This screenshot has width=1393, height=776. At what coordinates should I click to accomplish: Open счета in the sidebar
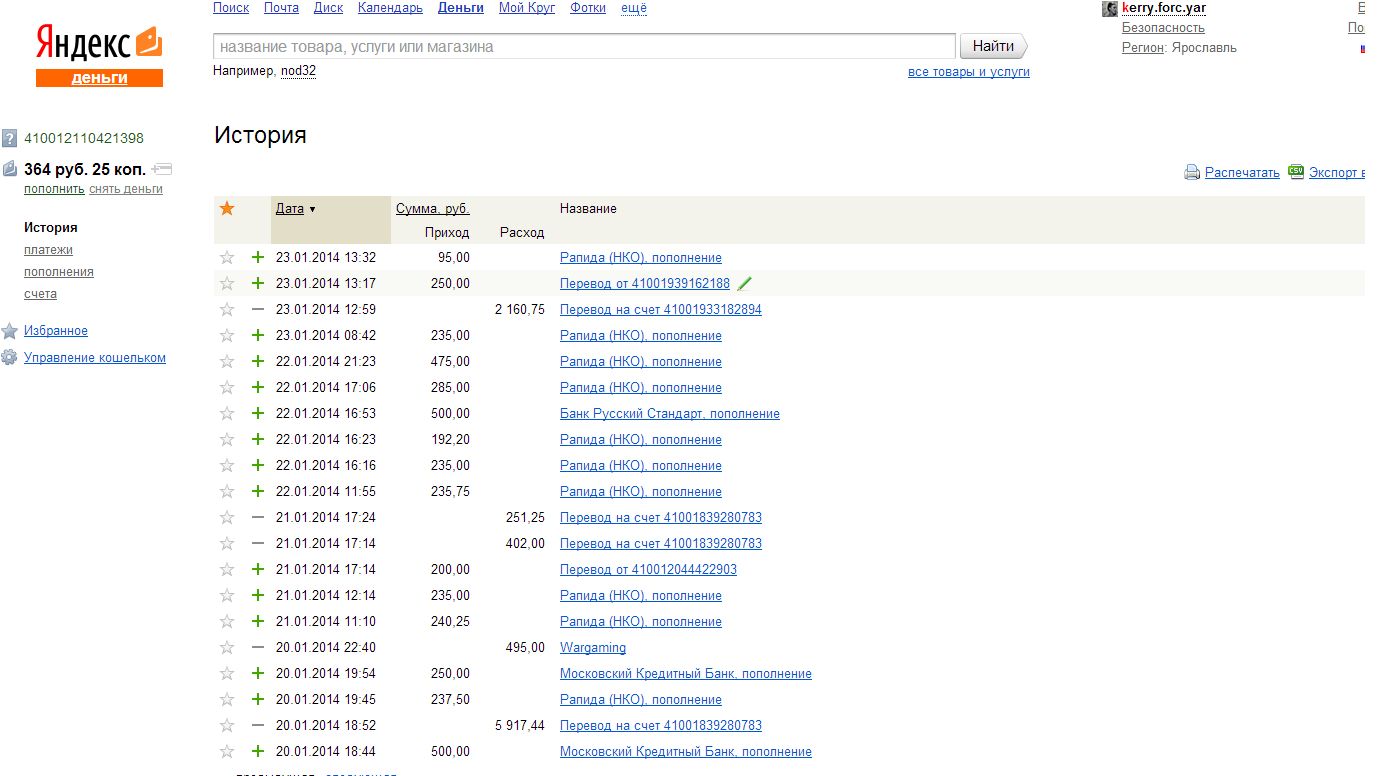pos(40,294)
